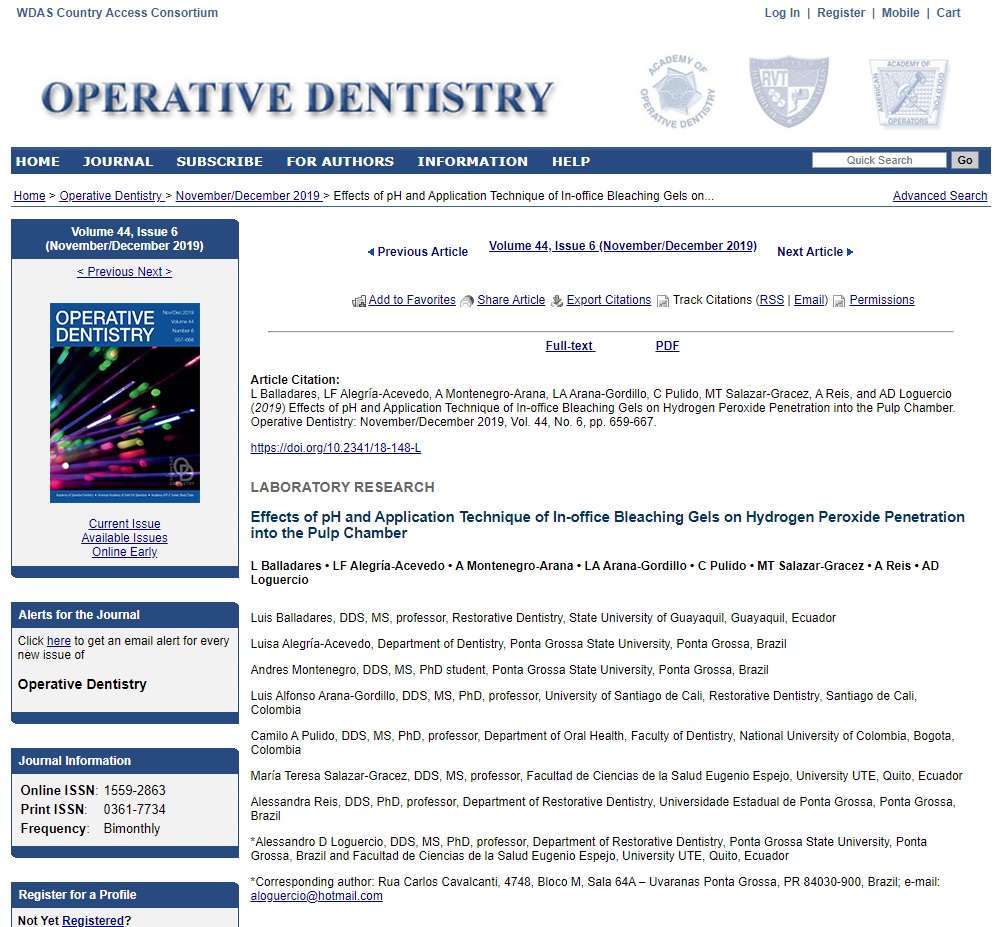The width and height of the screenshot is (995, 927).
Task: Go to Next Article arrow link
Action: click(815, 252)
